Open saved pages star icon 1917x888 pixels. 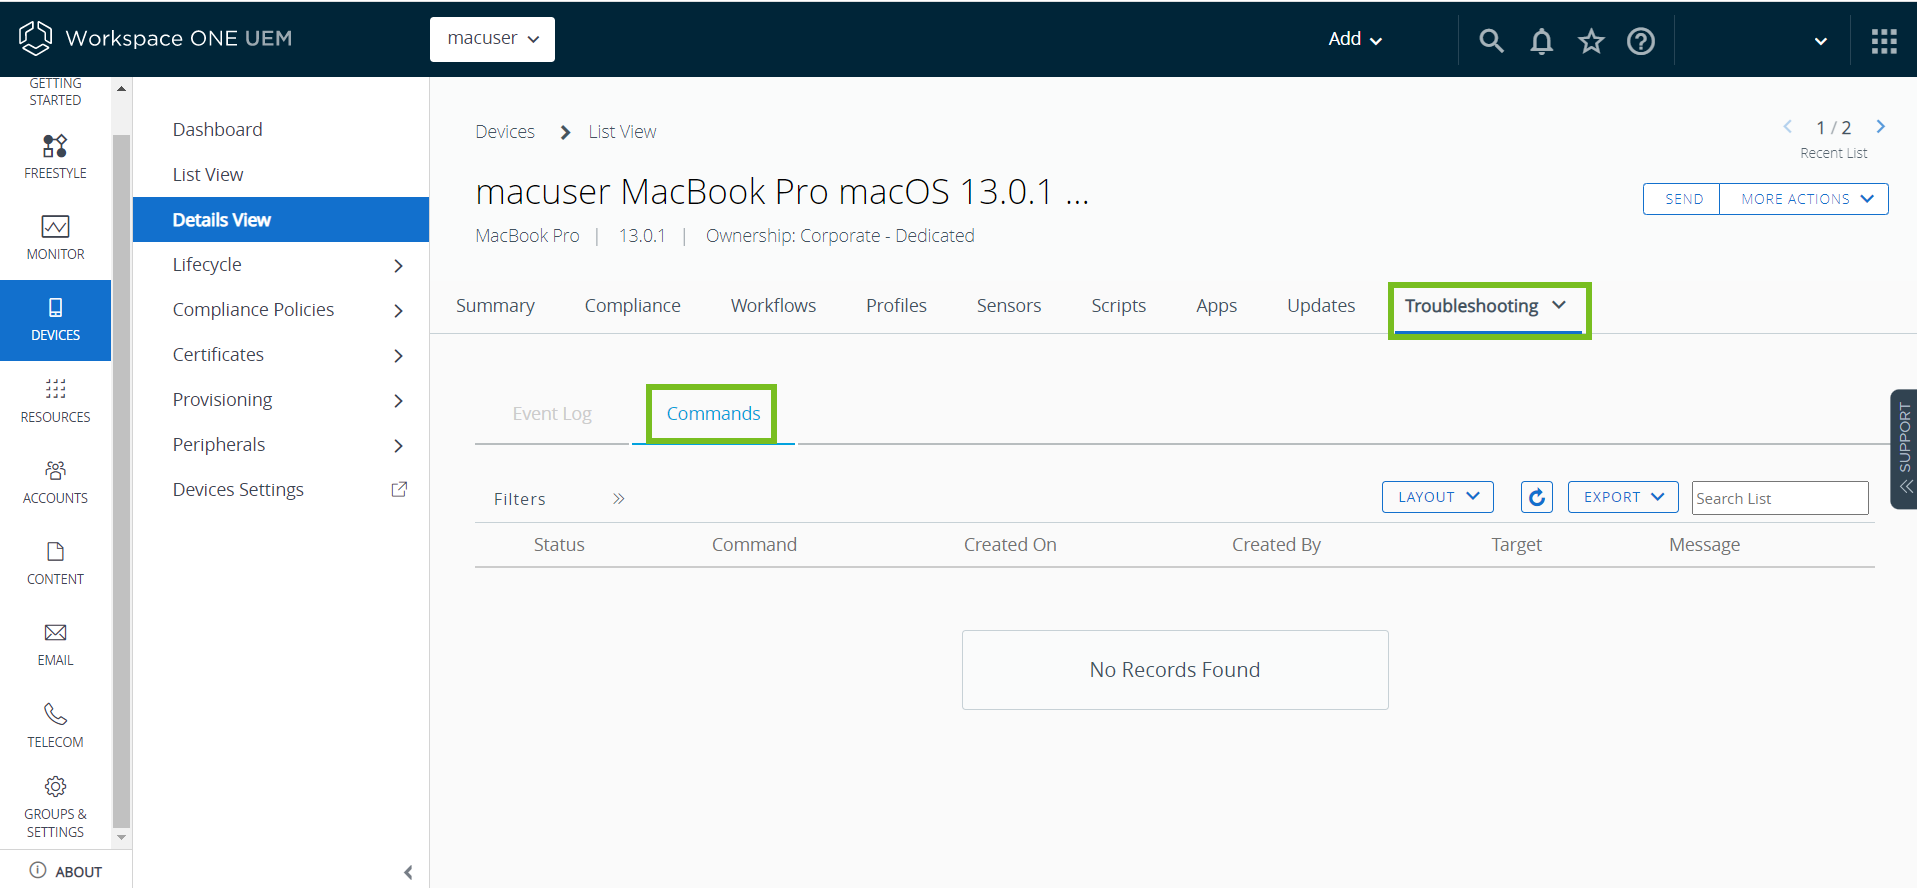(x=1591, y=40)
